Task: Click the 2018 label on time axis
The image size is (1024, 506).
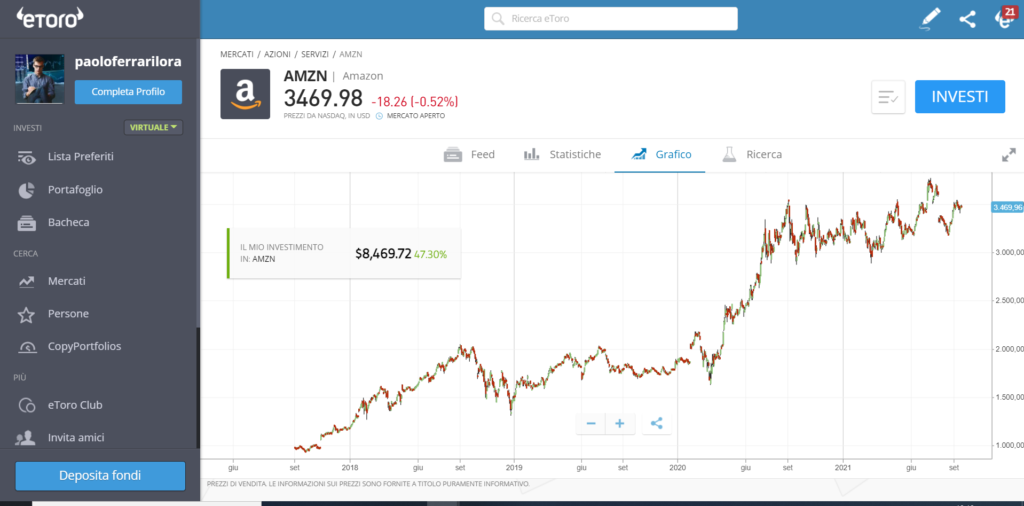Action: click(349, 467)
